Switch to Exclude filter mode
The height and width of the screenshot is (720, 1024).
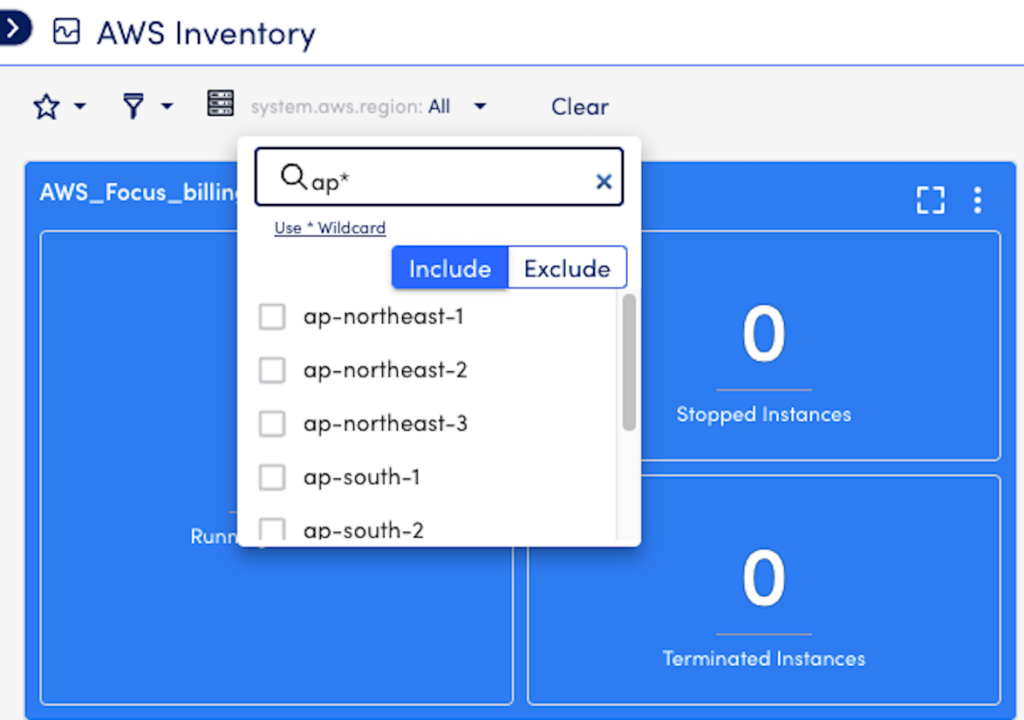coord(567,268)
